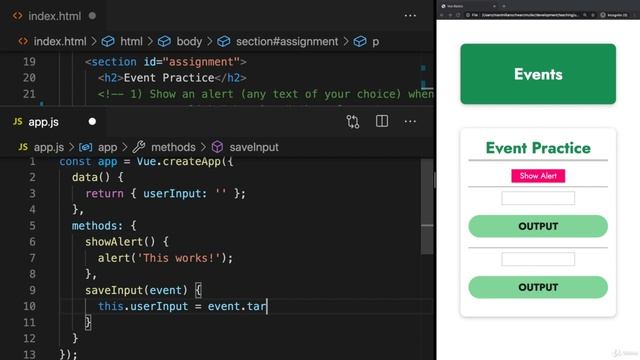Click the saveInput method name on line 9

point(114,290)
